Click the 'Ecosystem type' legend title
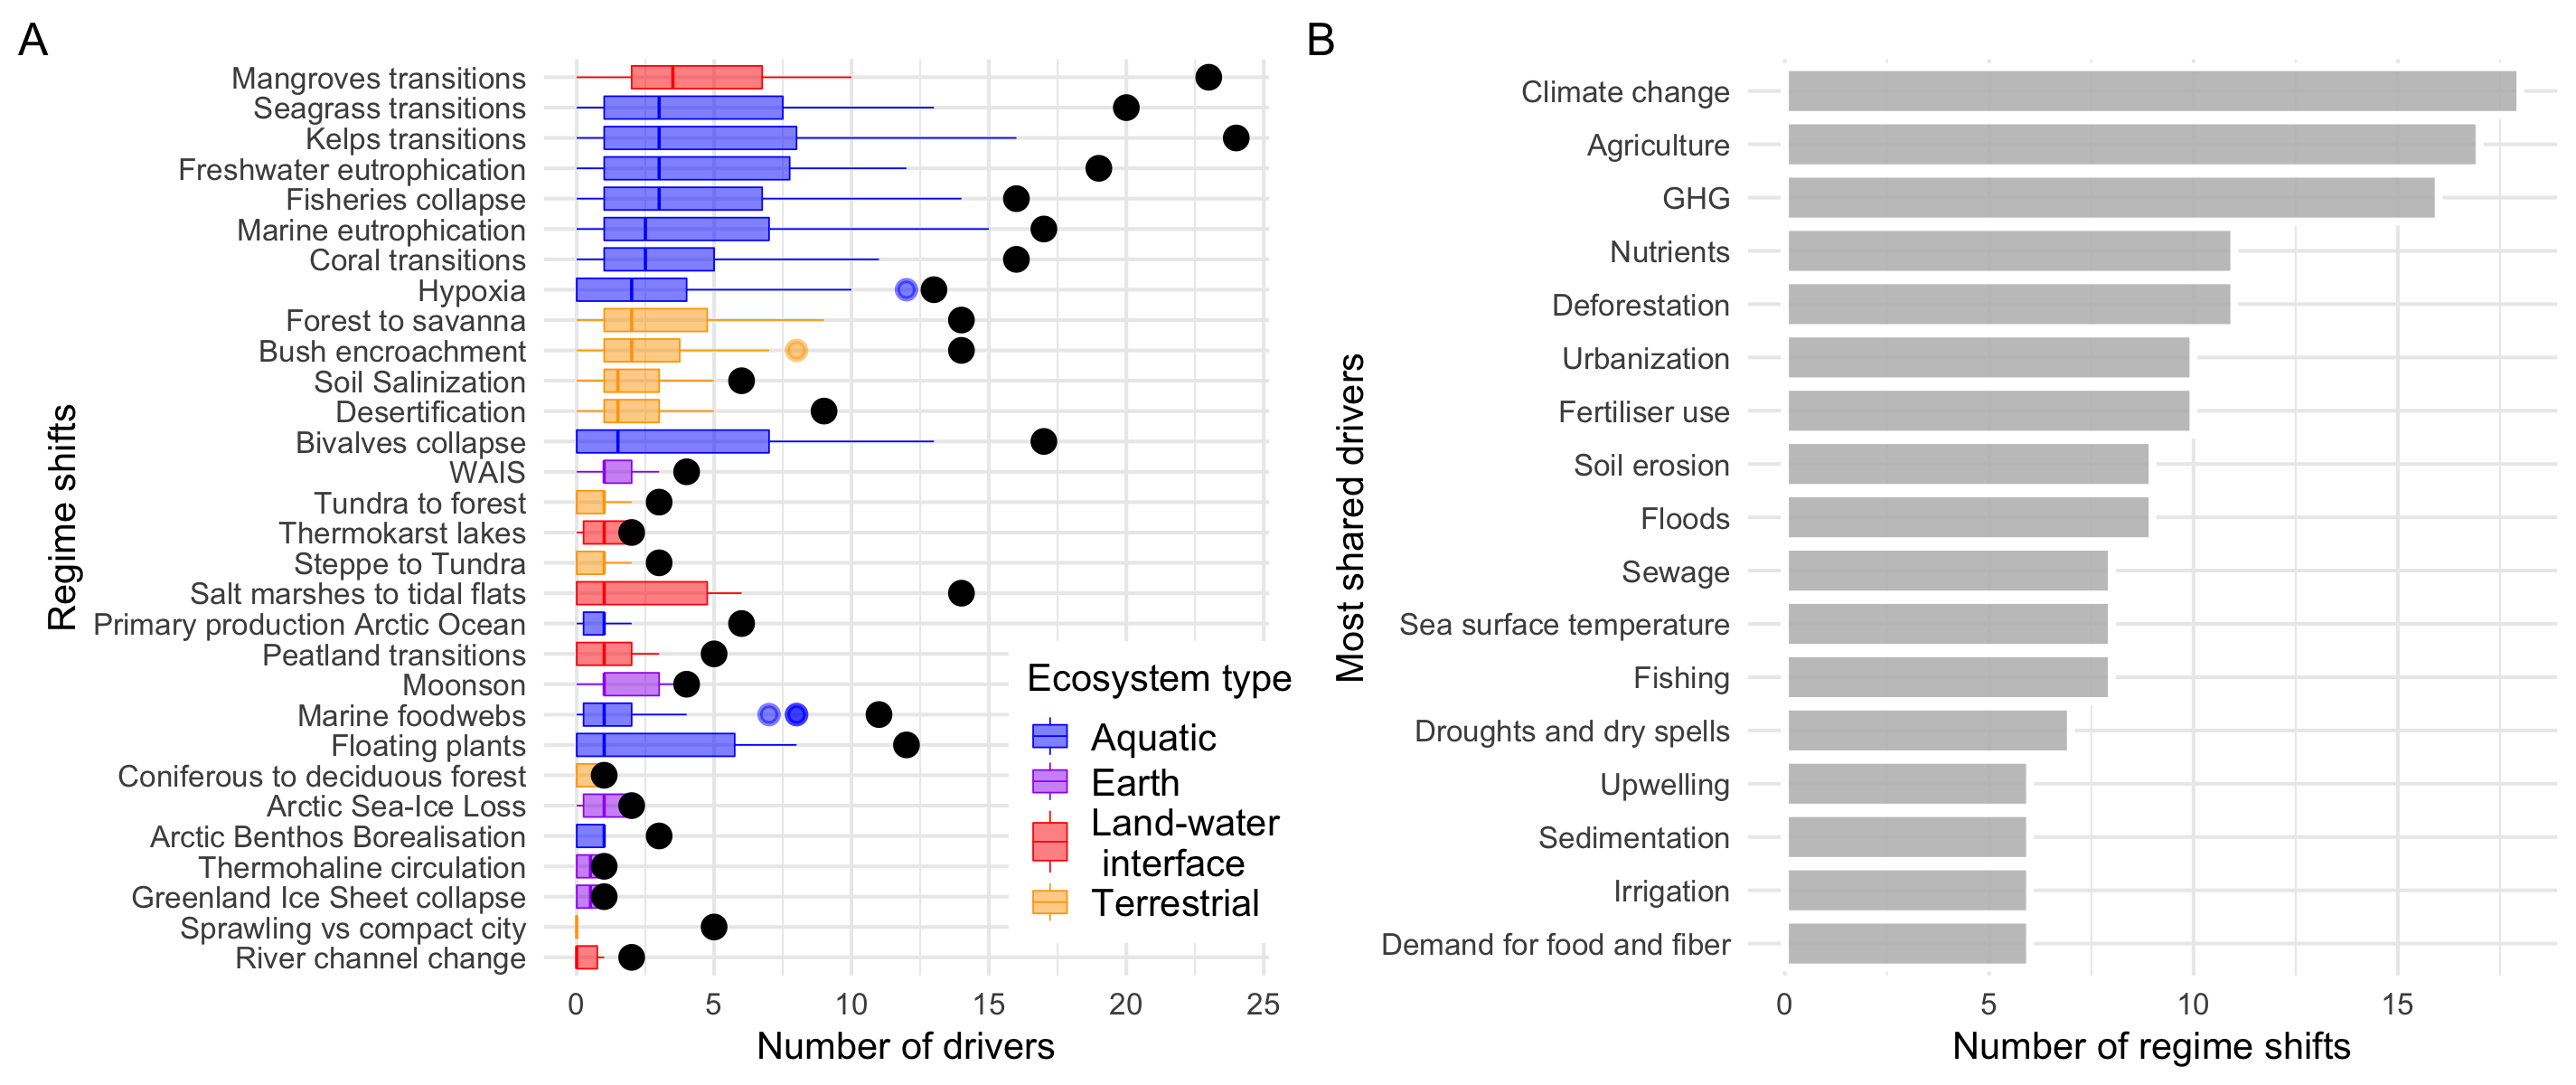Screen dimensions: 2576x1085 point(1158,678)
